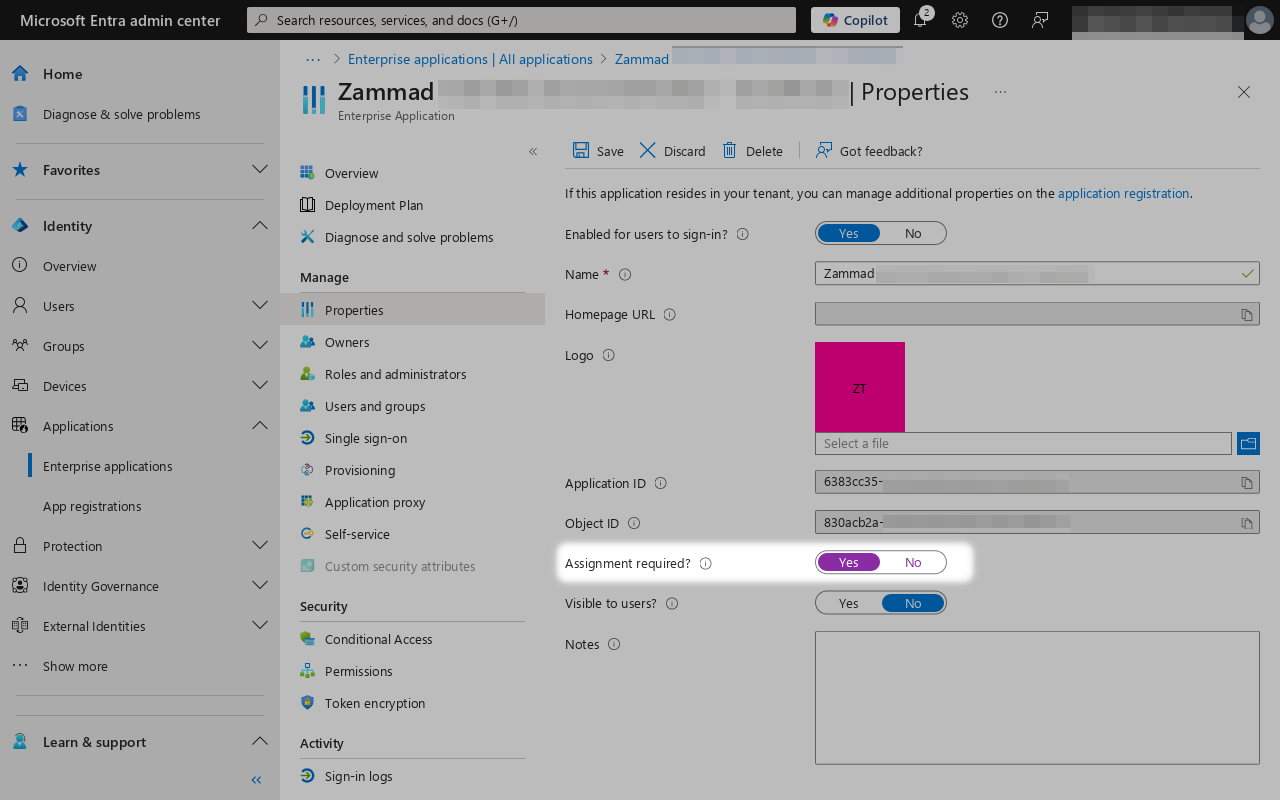Collapse the Applications chevron

260,426
